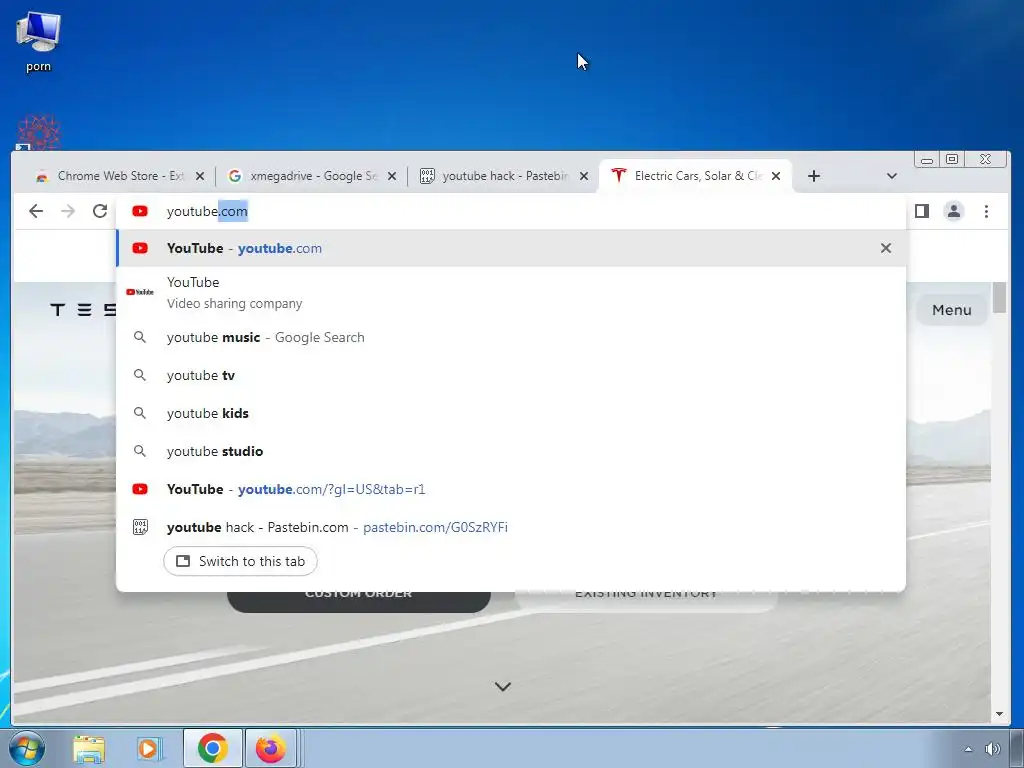Click the browser back arrow
The width and height of the screenshot is (1024, 768).
36,211
